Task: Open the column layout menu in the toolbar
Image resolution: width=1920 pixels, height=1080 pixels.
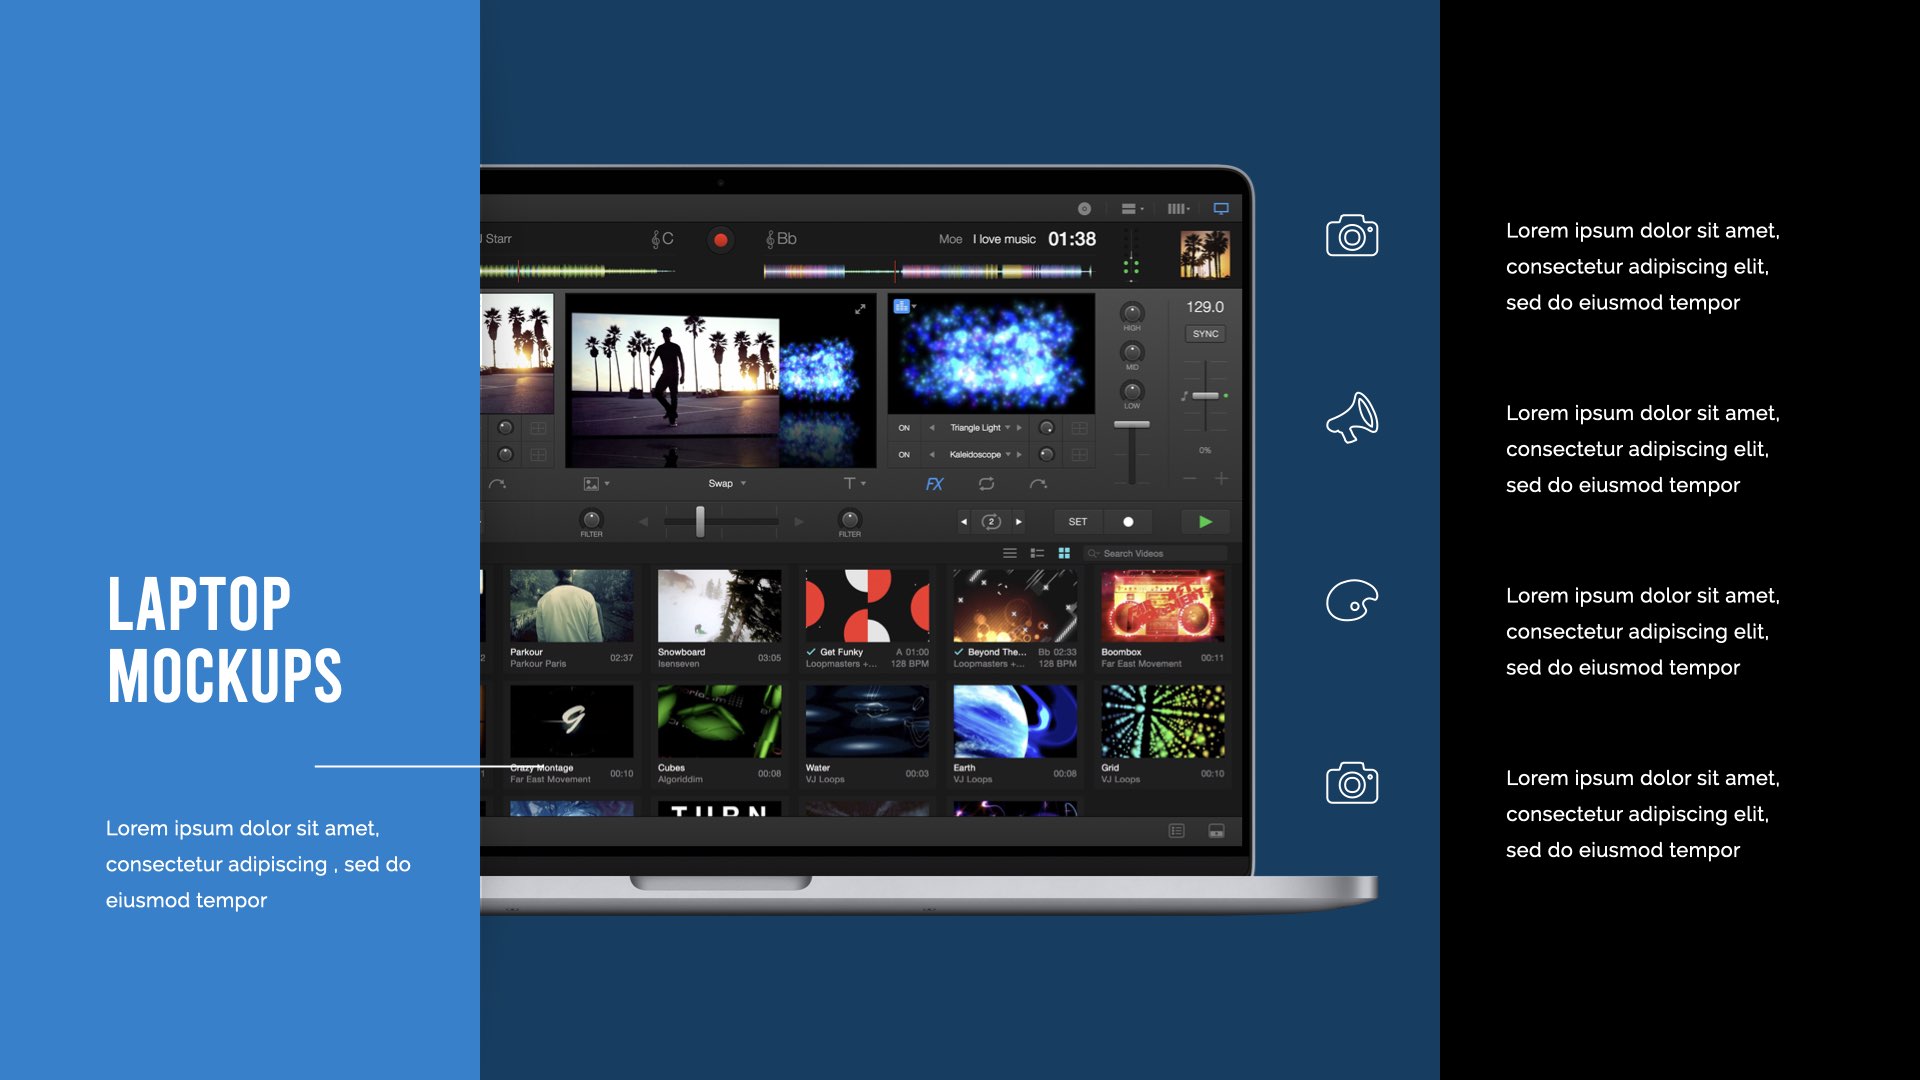Action: [x=1178, y=209]
